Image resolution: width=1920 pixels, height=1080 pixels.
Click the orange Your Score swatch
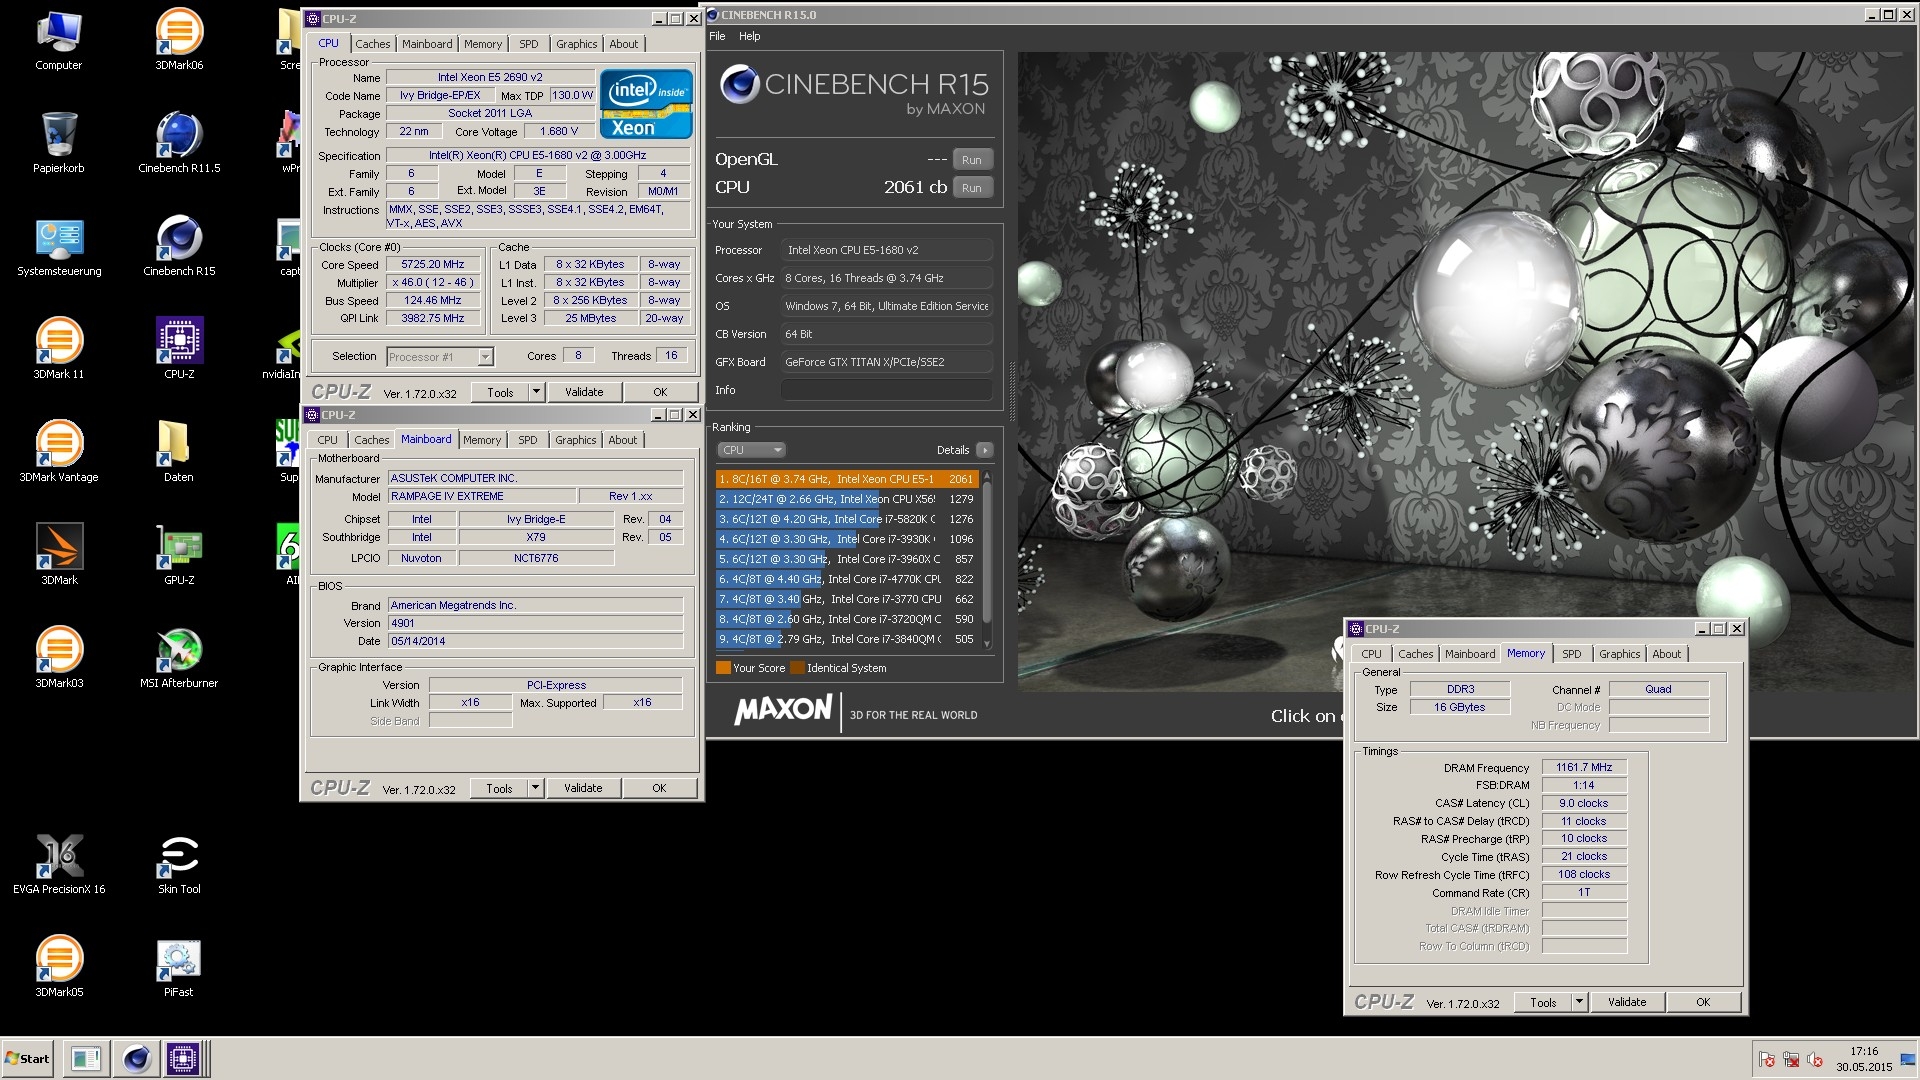pyautogui.click(x=723, y=668)
